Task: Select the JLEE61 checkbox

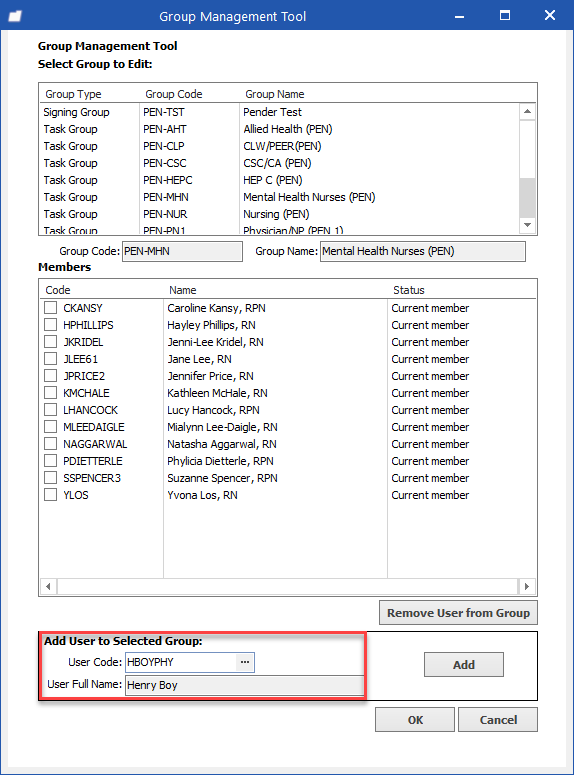Action: pos(50,359)
